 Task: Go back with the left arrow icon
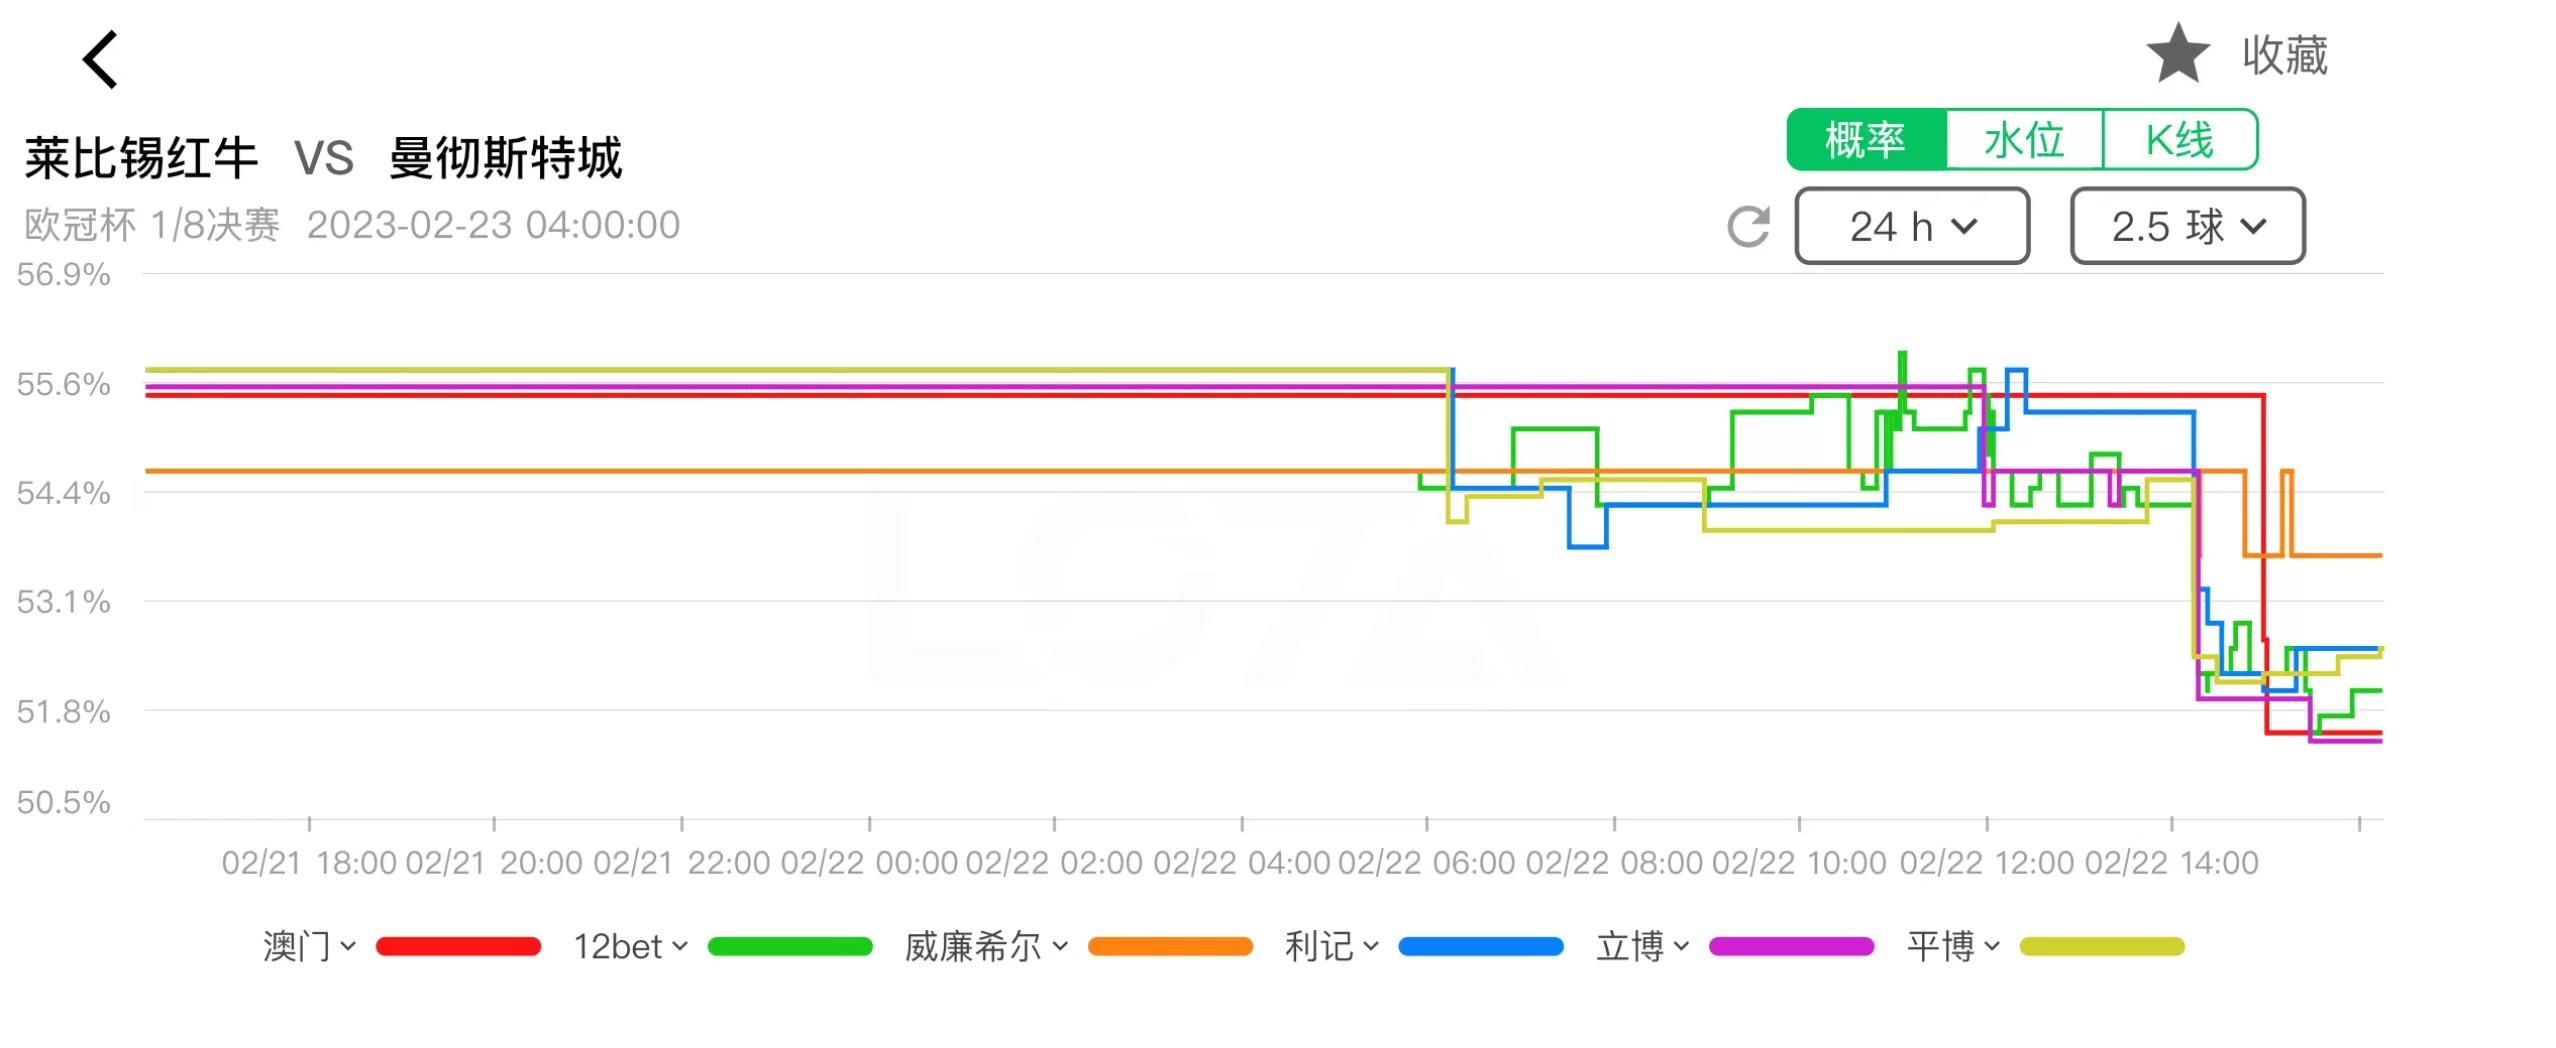coord(101,59)
